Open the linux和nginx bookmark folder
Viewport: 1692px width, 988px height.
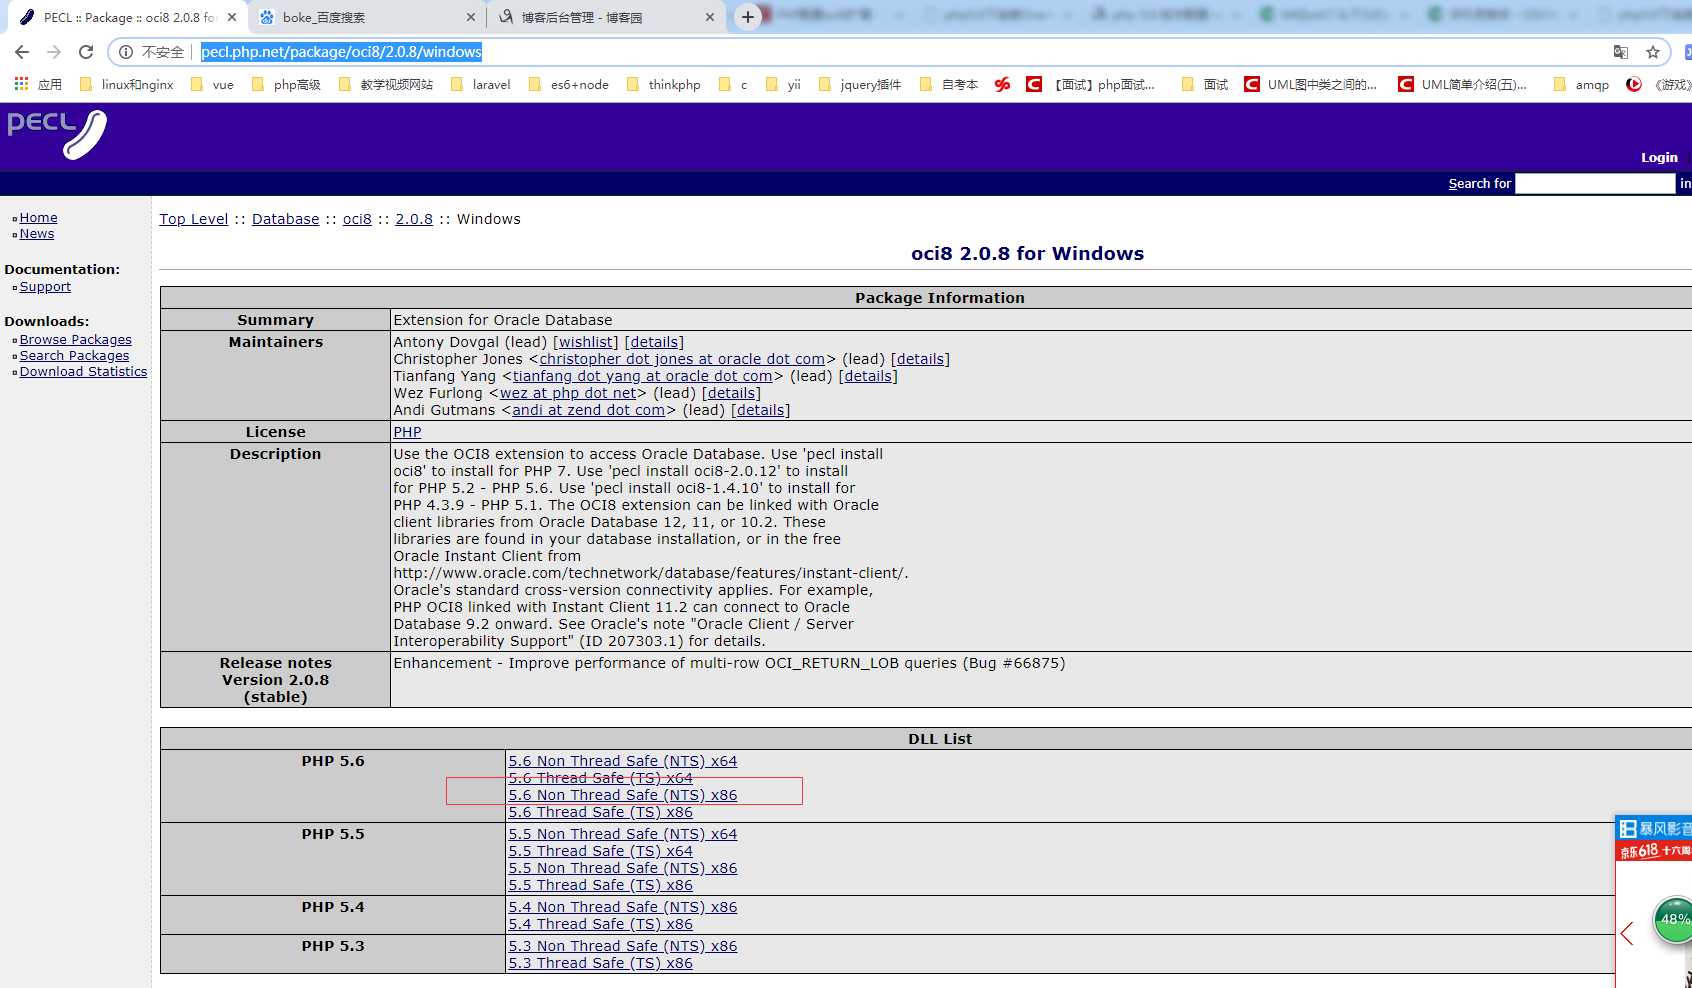(x=126, y=84)
